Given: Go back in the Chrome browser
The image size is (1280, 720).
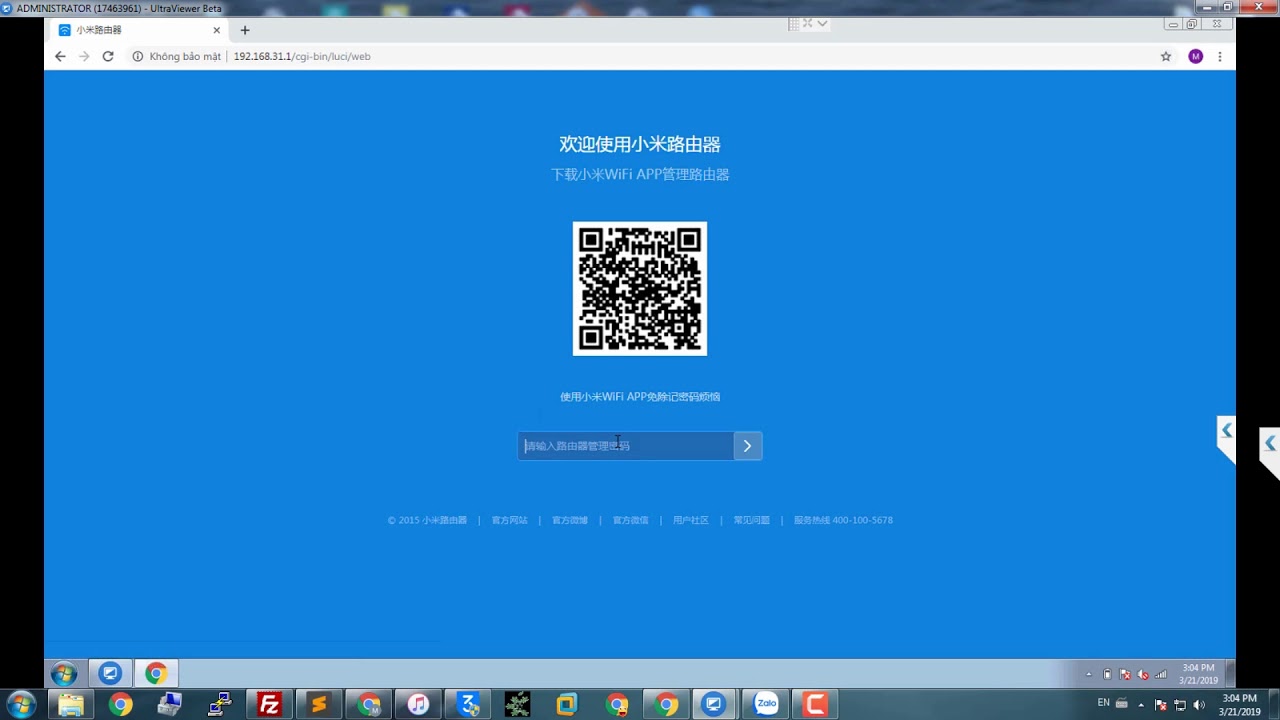Looking at the screenshot, I should tap(60, 57).
